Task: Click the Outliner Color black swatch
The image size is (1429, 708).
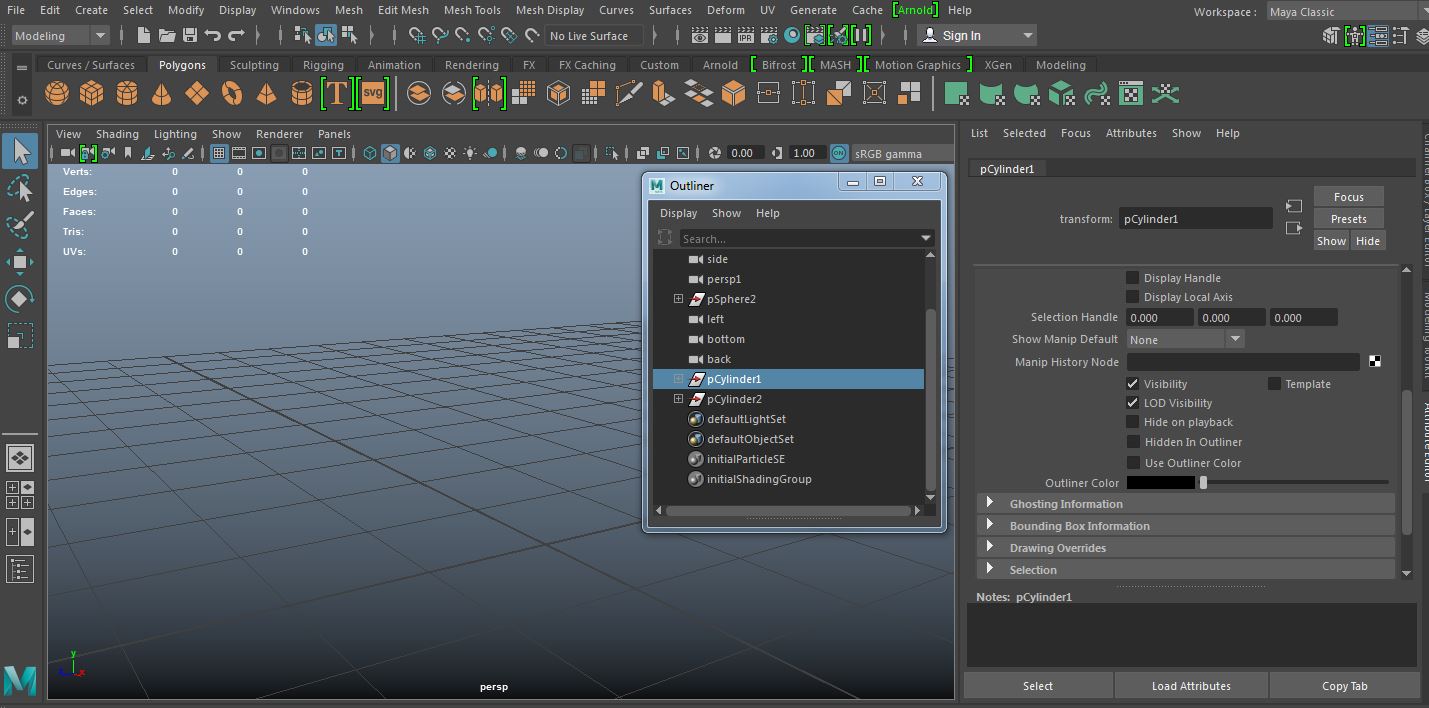Action: 1161,483
